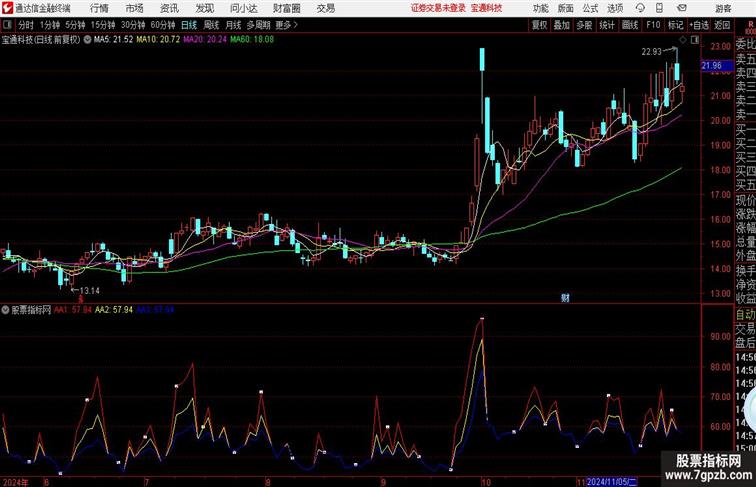Click the diamond icon at chart corner
Screen dimensions: 756x487
tap(683, 40)
